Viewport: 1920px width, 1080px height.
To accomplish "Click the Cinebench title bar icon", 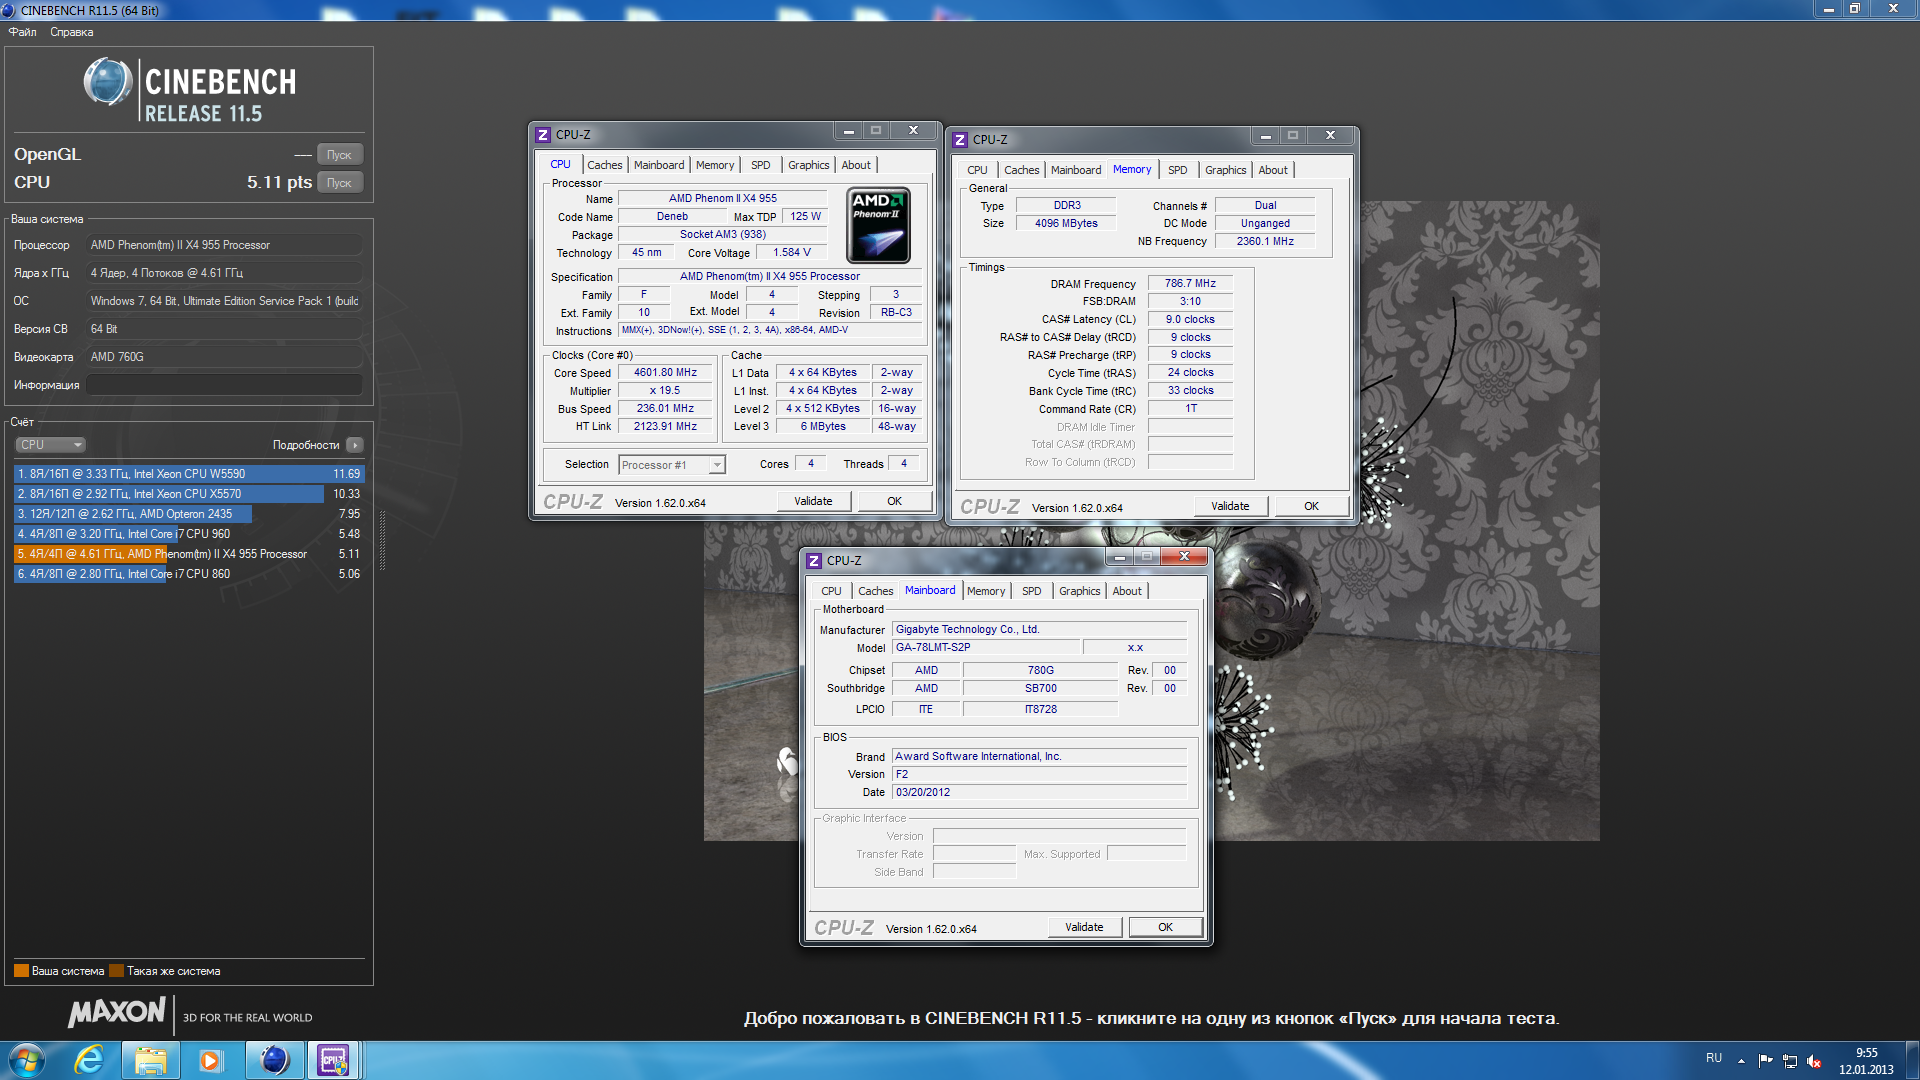I will click(8, 10).
